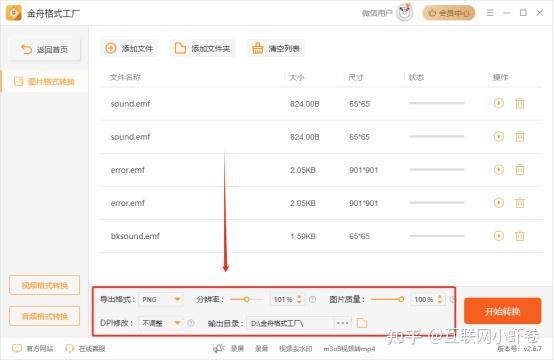Click the 微信用户 username

[377, 13]
